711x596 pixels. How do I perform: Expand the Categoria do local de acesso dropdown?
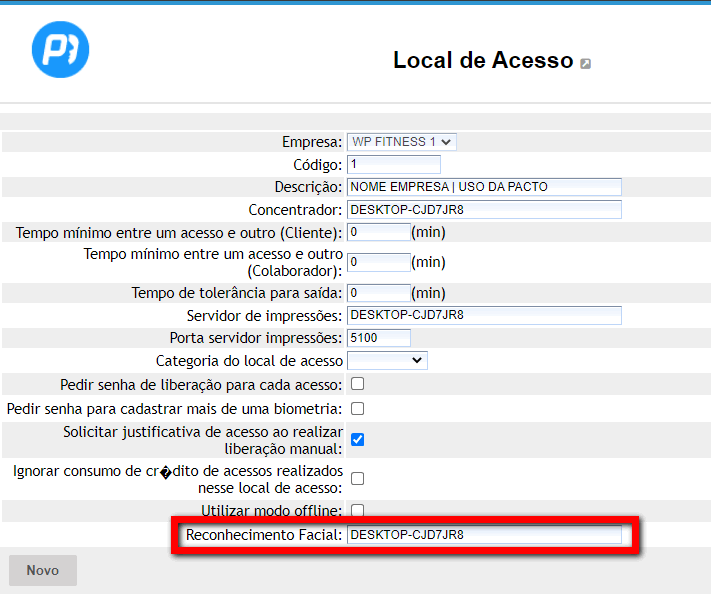(387, 360)
